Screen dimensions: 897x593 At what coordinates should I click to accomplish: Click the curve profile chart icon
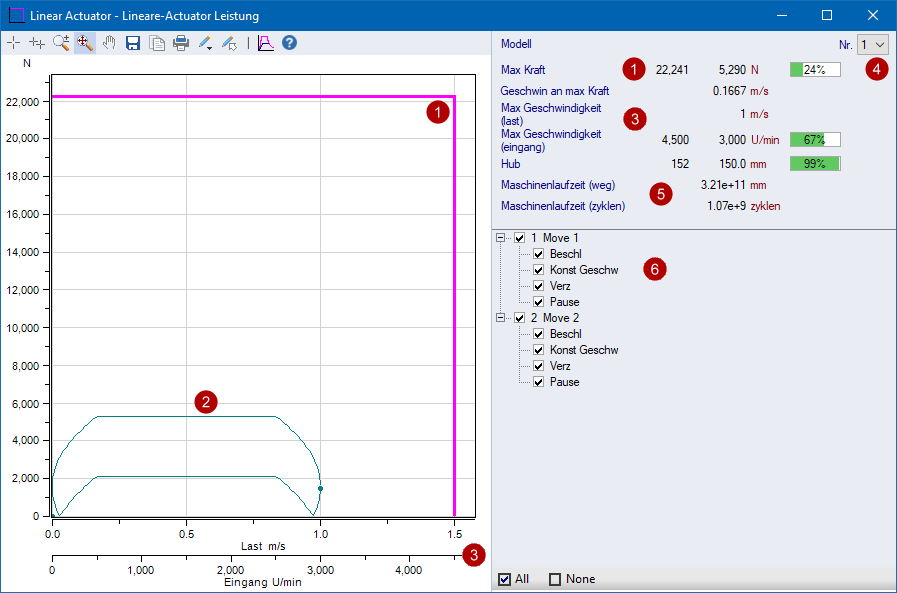click(x=265, y=43)
